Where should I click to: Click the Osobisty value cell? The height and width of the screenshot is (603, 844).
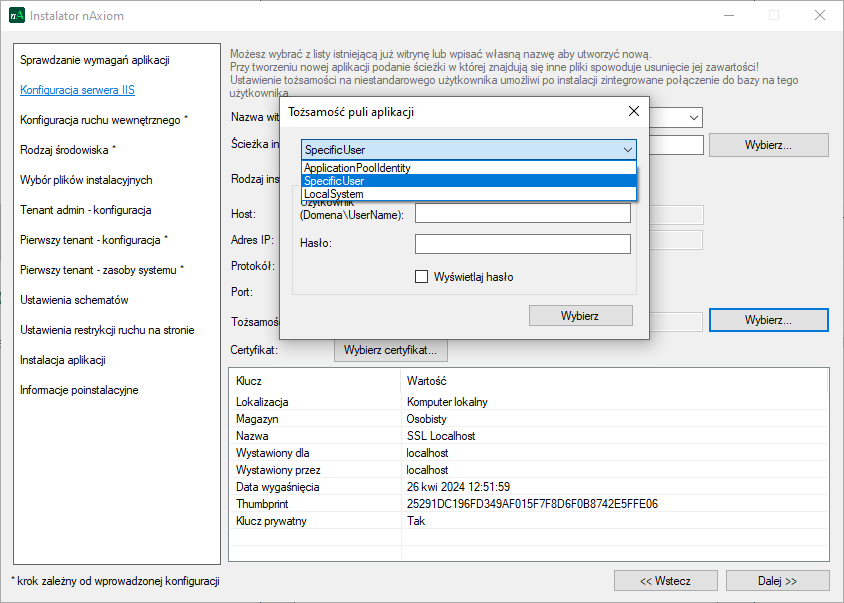(x=427, y=419)
